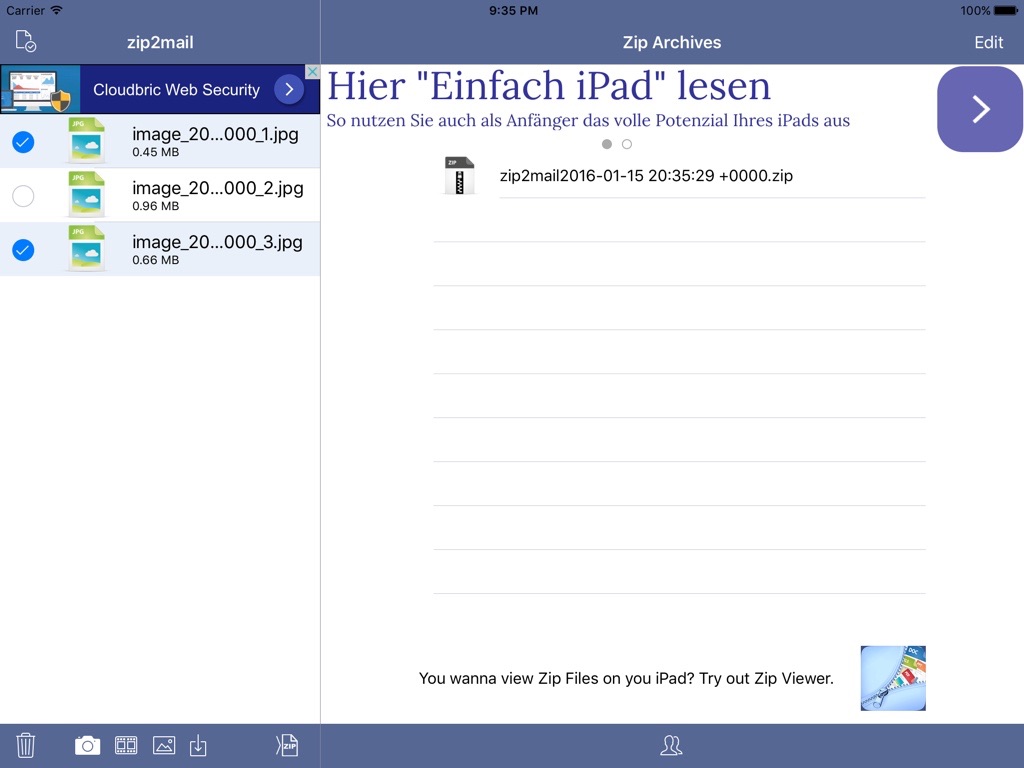Click the Cloudbric ad shield thumbnail
The width and height of the screenshot is (1024, 768).
click(40, 89)
